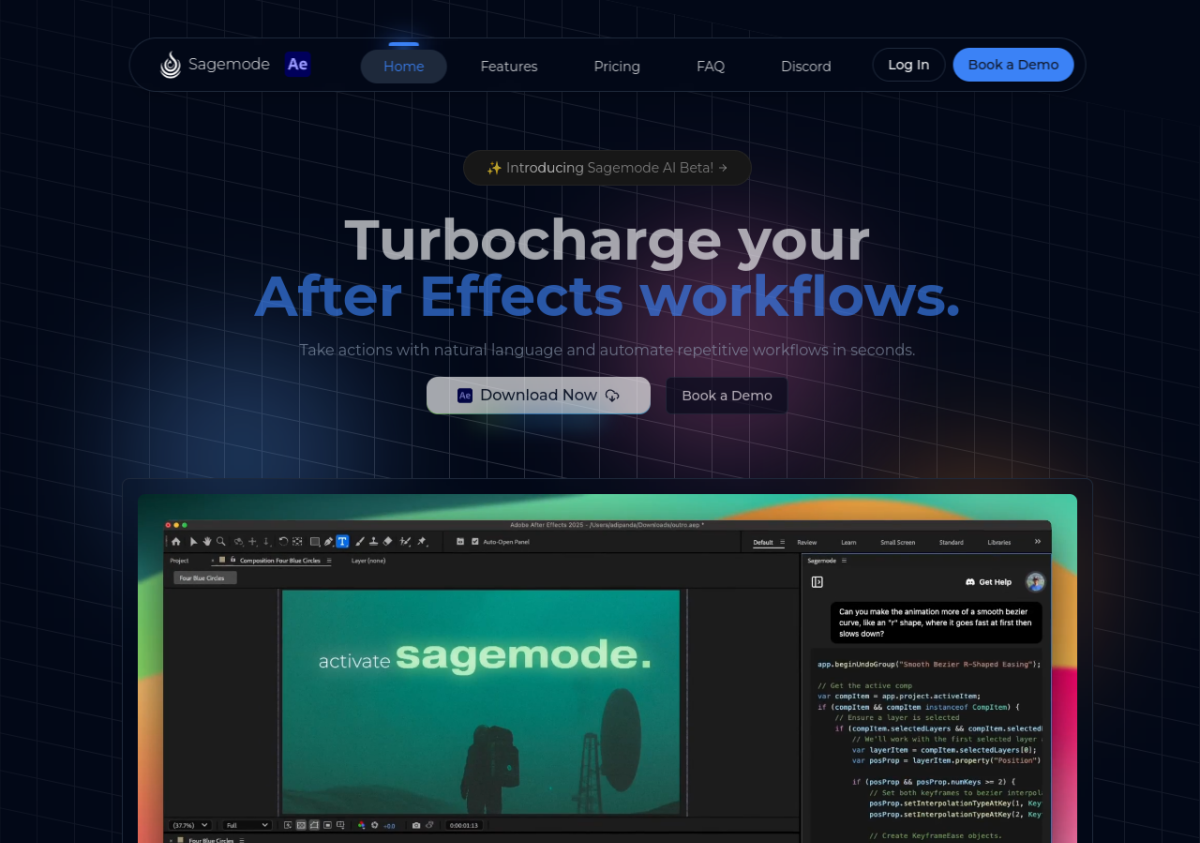Select the Puppet Pin tool
1200x843 pixels.
[x=421, y=542]
